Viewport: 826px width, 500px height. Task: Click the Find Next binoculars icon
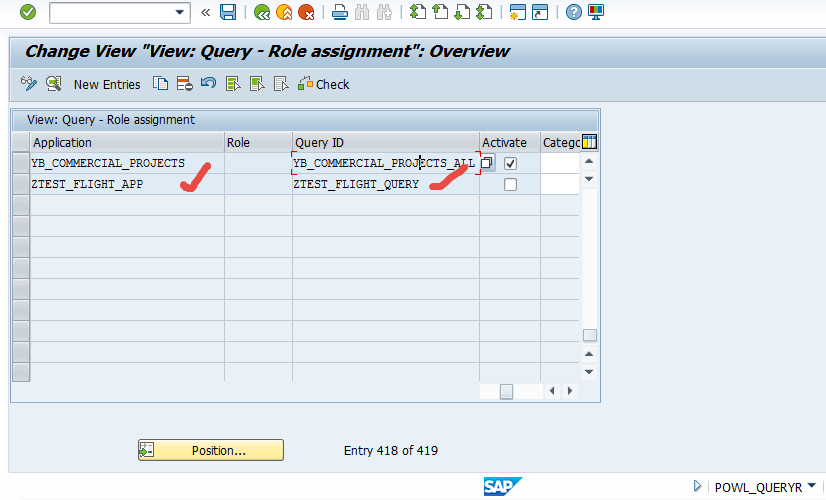385,12
